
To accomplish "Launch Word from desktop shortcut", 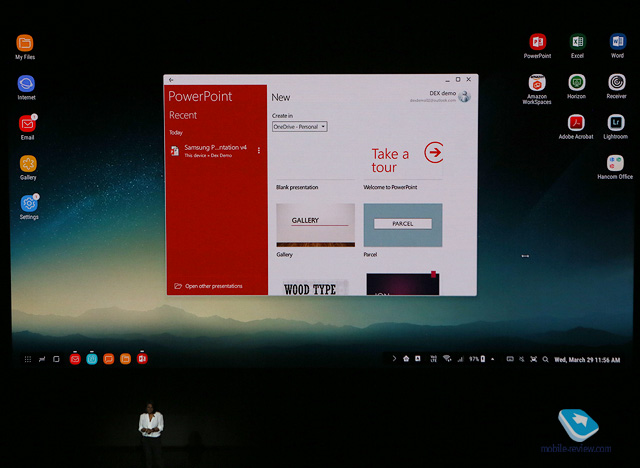I will [x=618, y=42].
